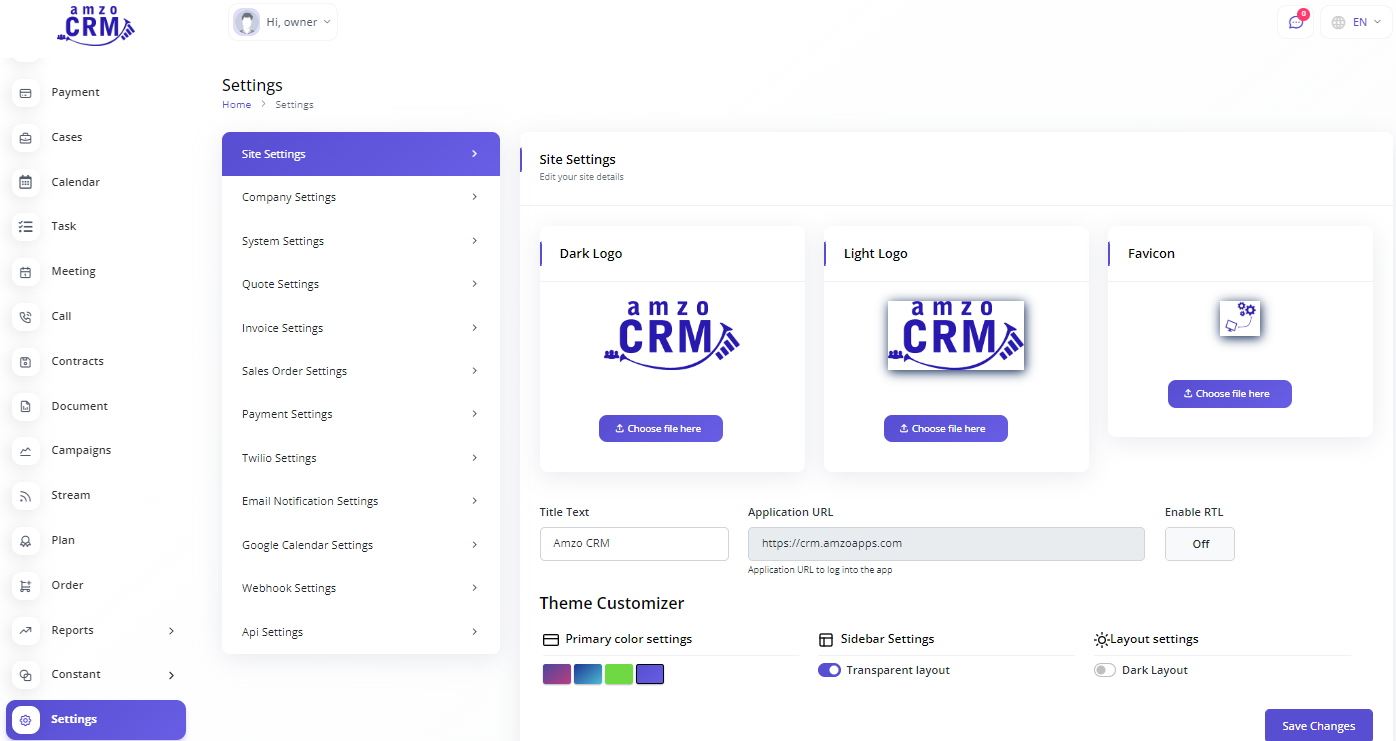Click the Invoice Settings chevron
Image resolution: width=1396 pixels, height=741 pixels.
pos(474,328)
